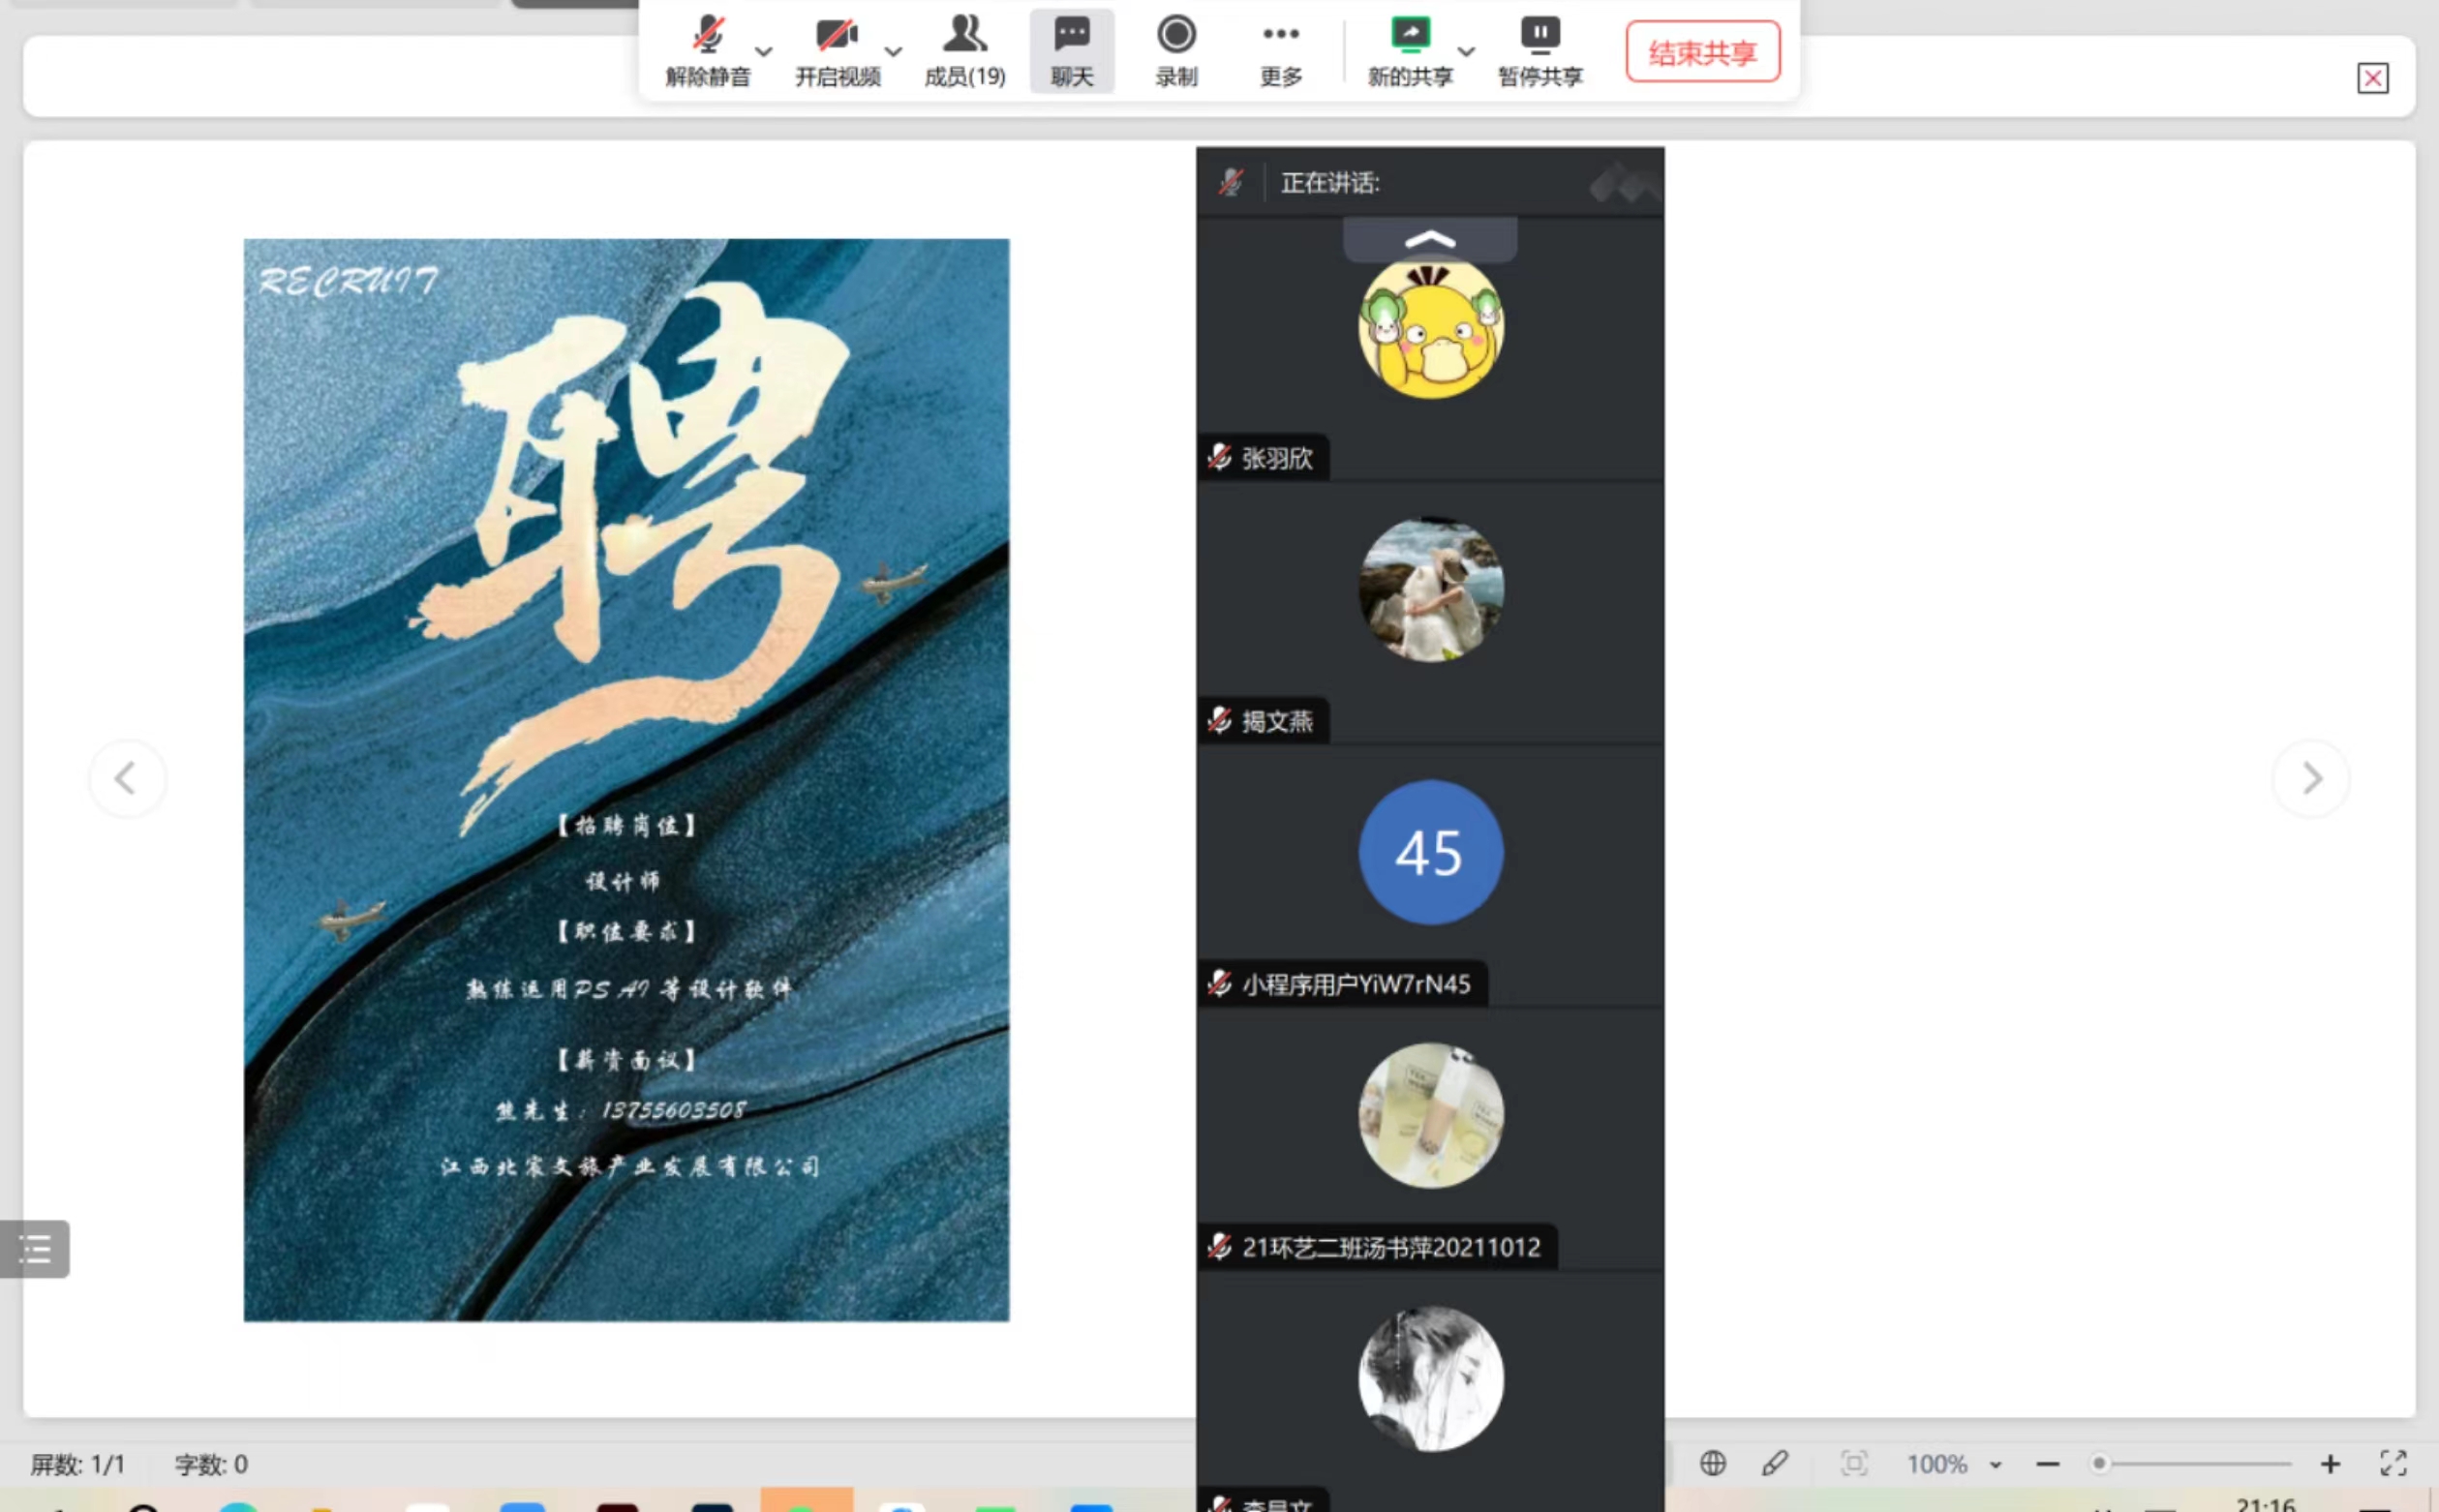Collapse participant video strip with up chevron
This screenshot has height=1512, width=2439.
click(x=1429, y=240)
